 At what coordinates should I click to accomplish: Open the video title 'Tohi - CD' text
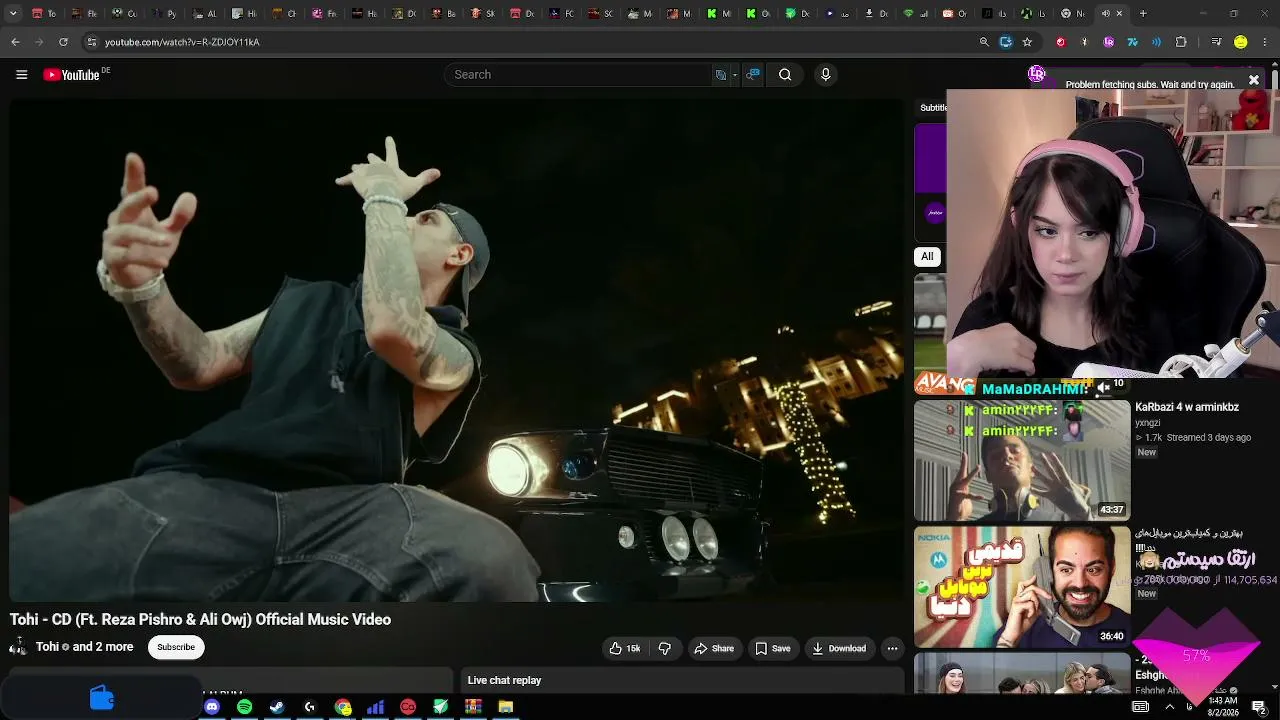[200, 619]
